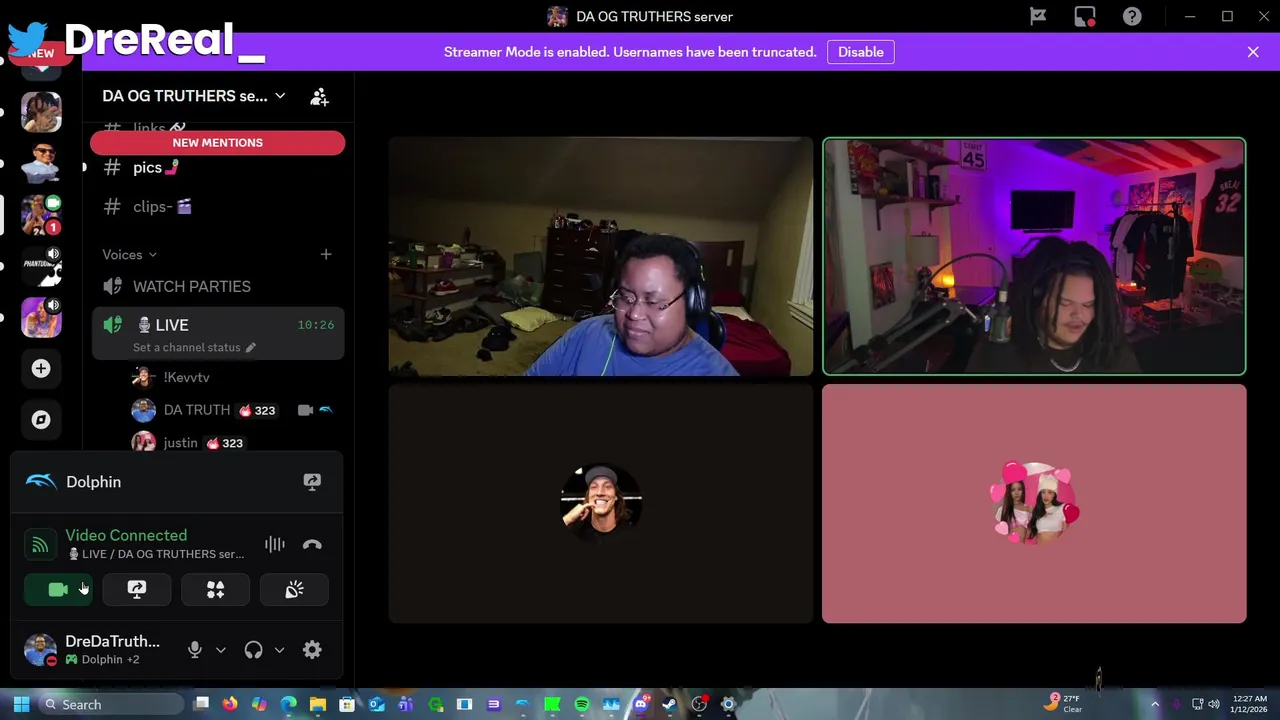This screenshot has width=1280, height=720.
Task: Toggle noise suppression waveform icon
Action: click(x=275, y=545)
